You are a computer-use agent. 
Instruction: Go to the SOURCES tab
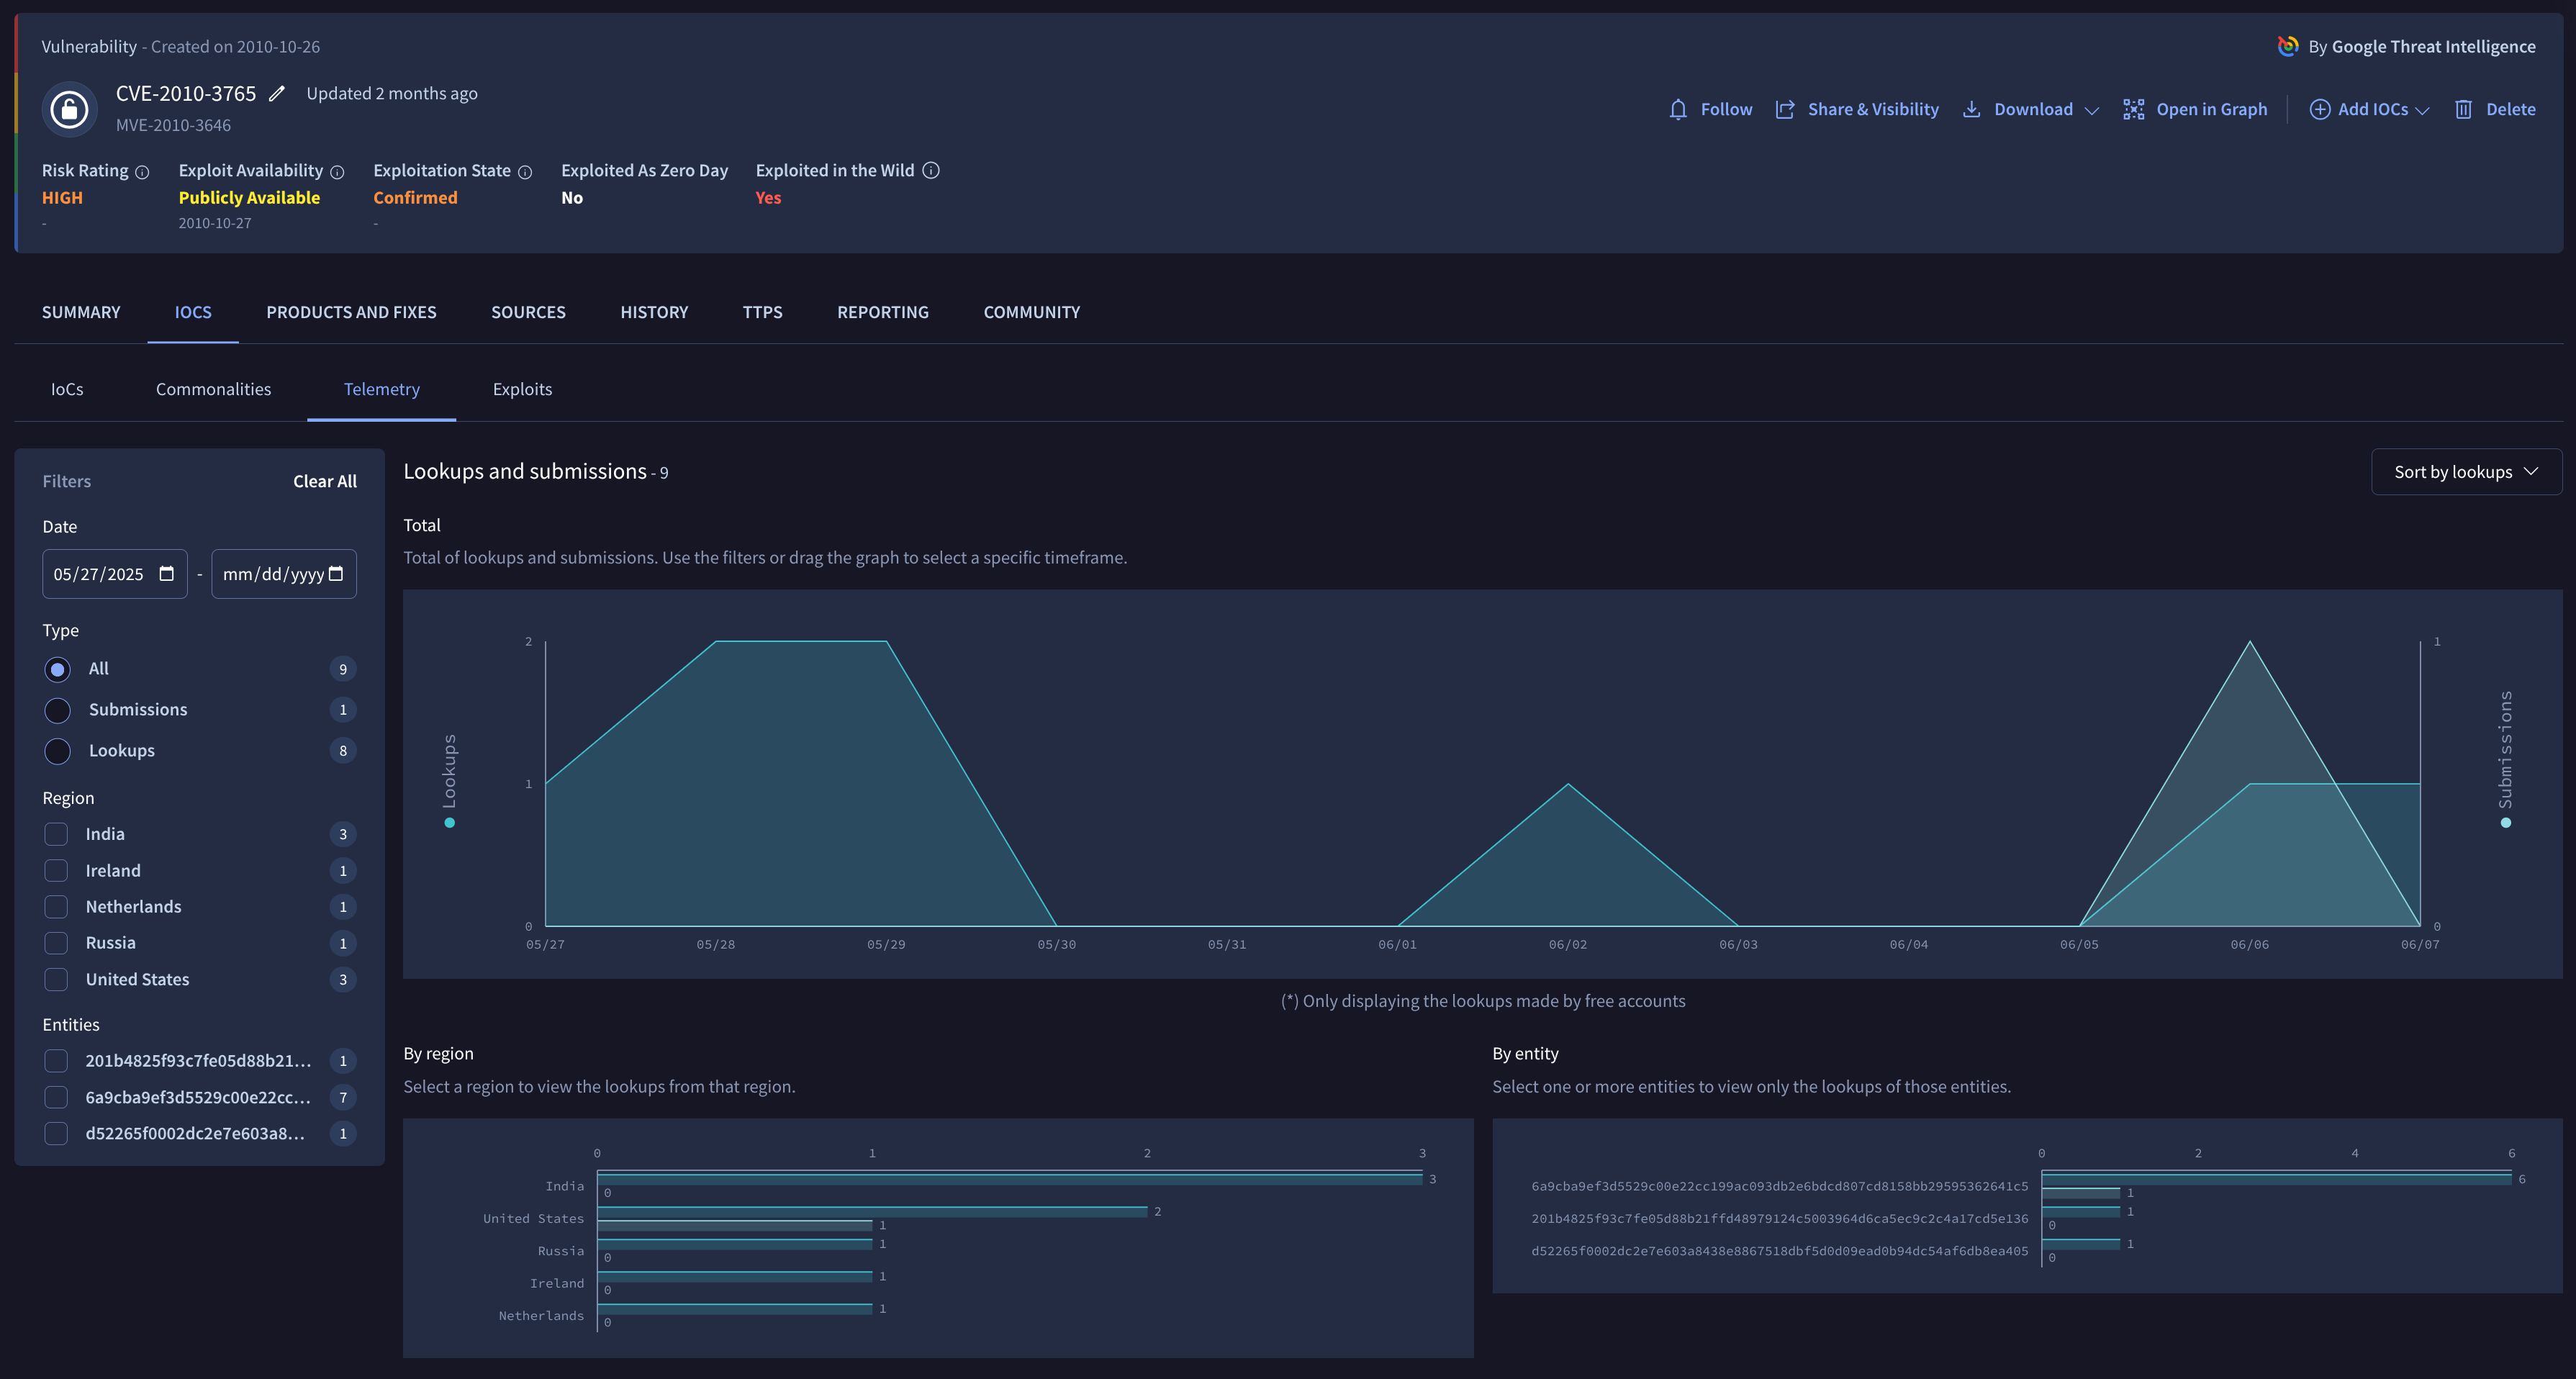tap(528, 312)
